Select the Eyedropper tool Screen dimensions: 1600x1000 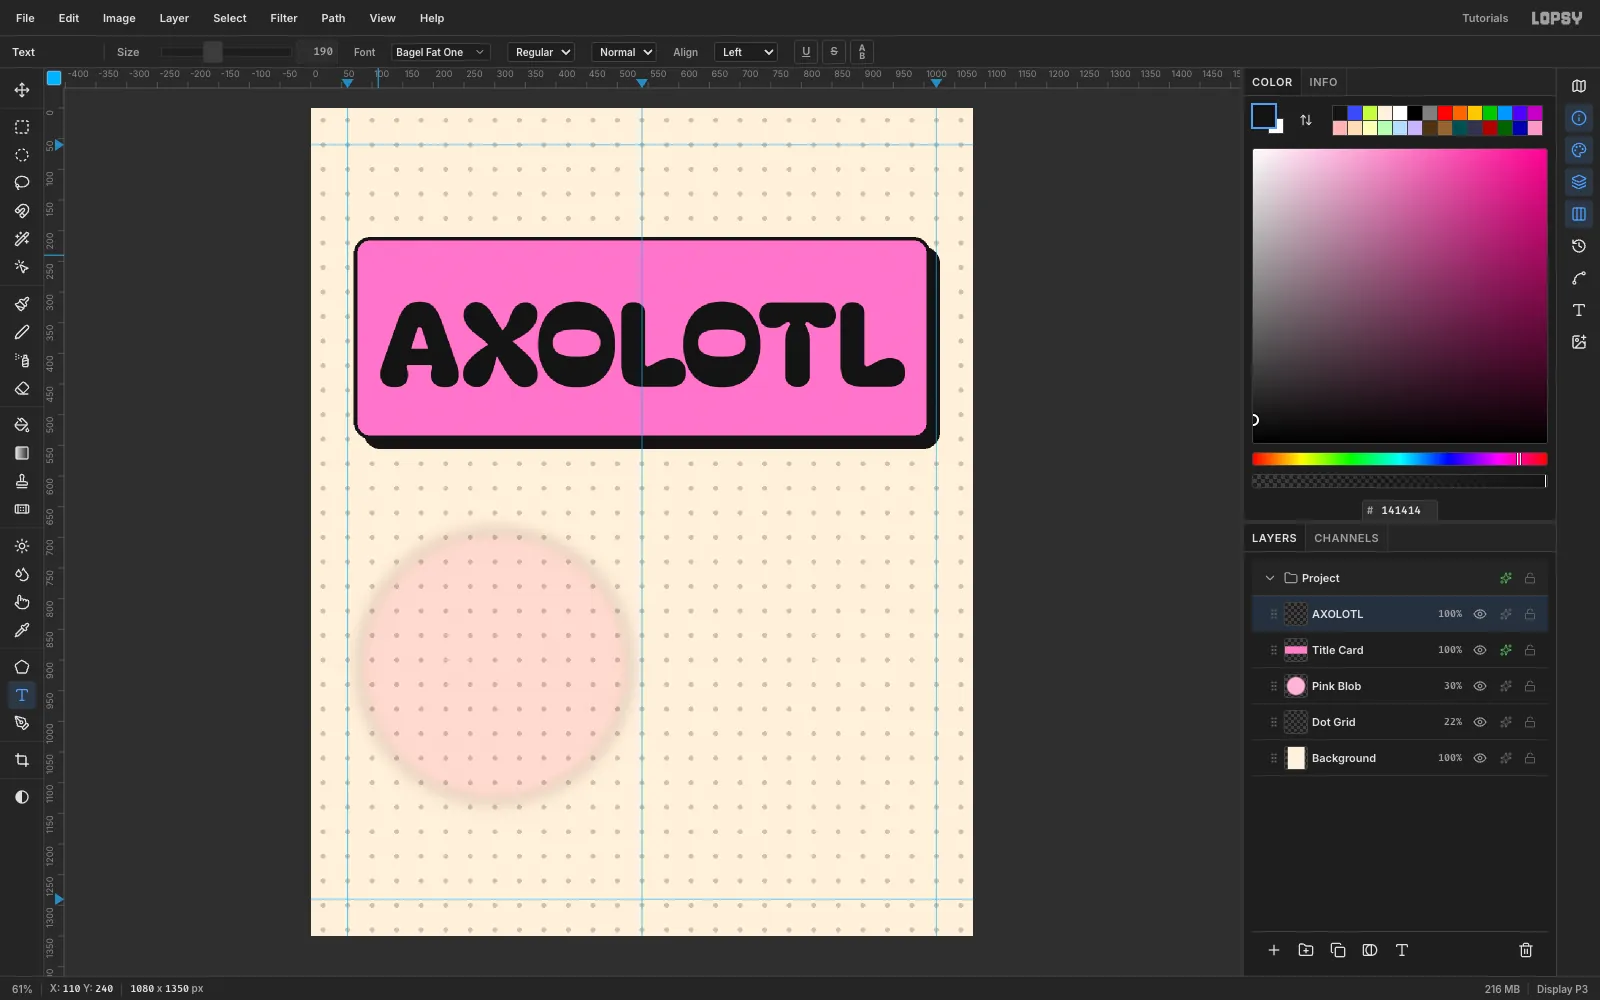click(x=21, y=630)
